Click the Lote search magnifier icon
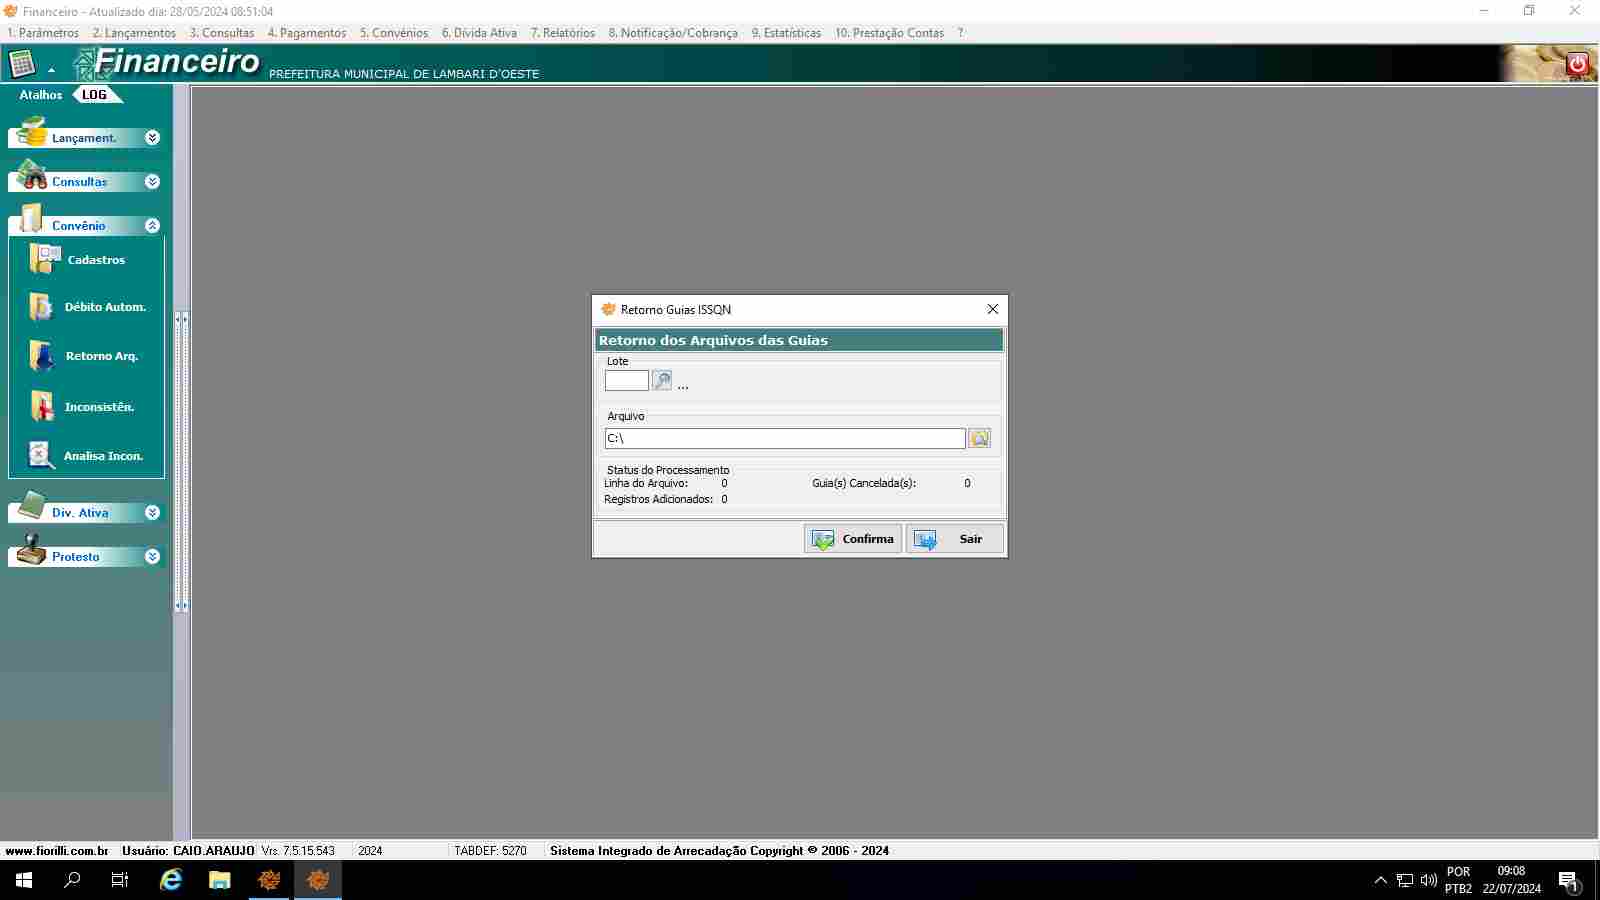The width and height of the screenshot is (1600, 900). 662,381
